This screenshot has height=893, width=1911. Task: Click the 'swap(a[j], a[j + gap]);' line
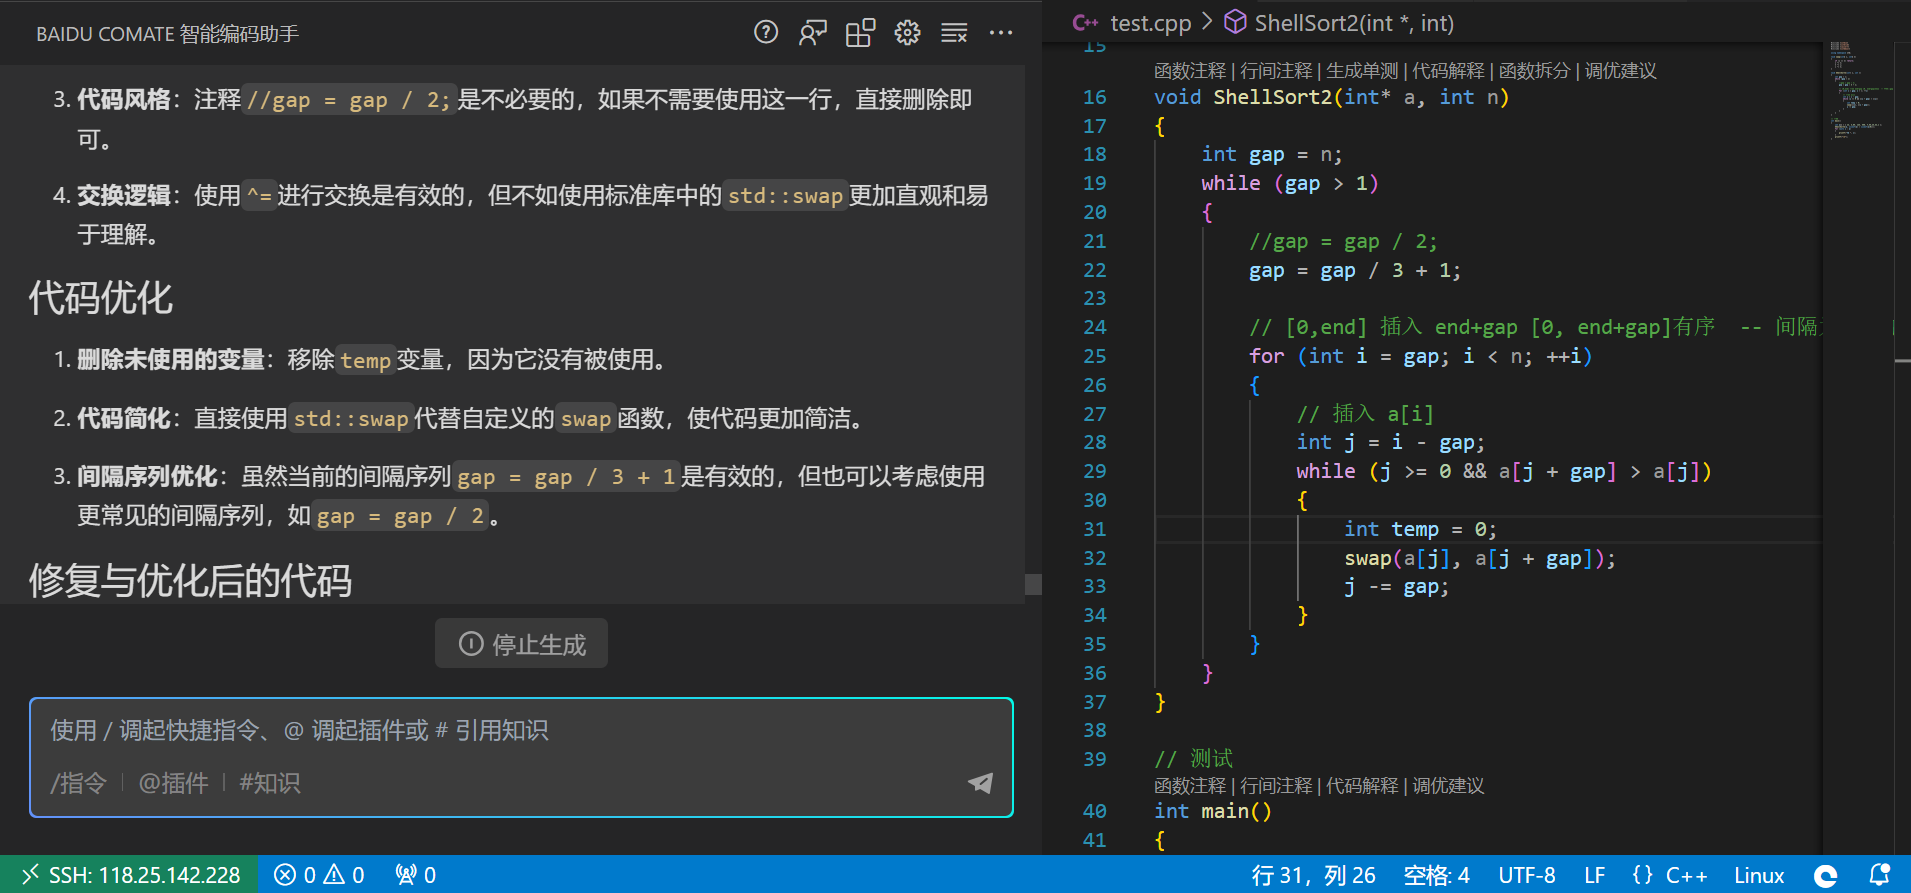point(1479,558)
